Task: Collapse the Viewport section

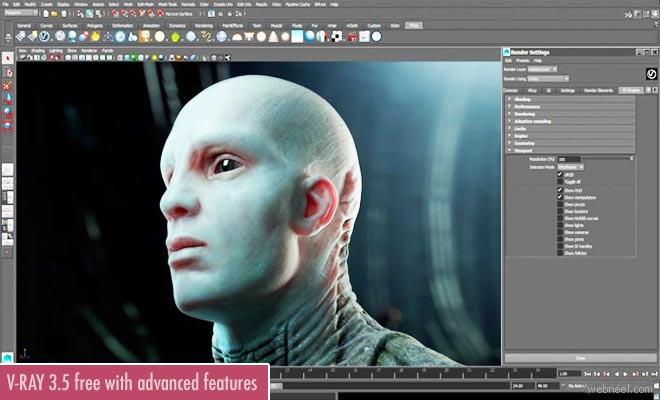Action: click(570, 150)
